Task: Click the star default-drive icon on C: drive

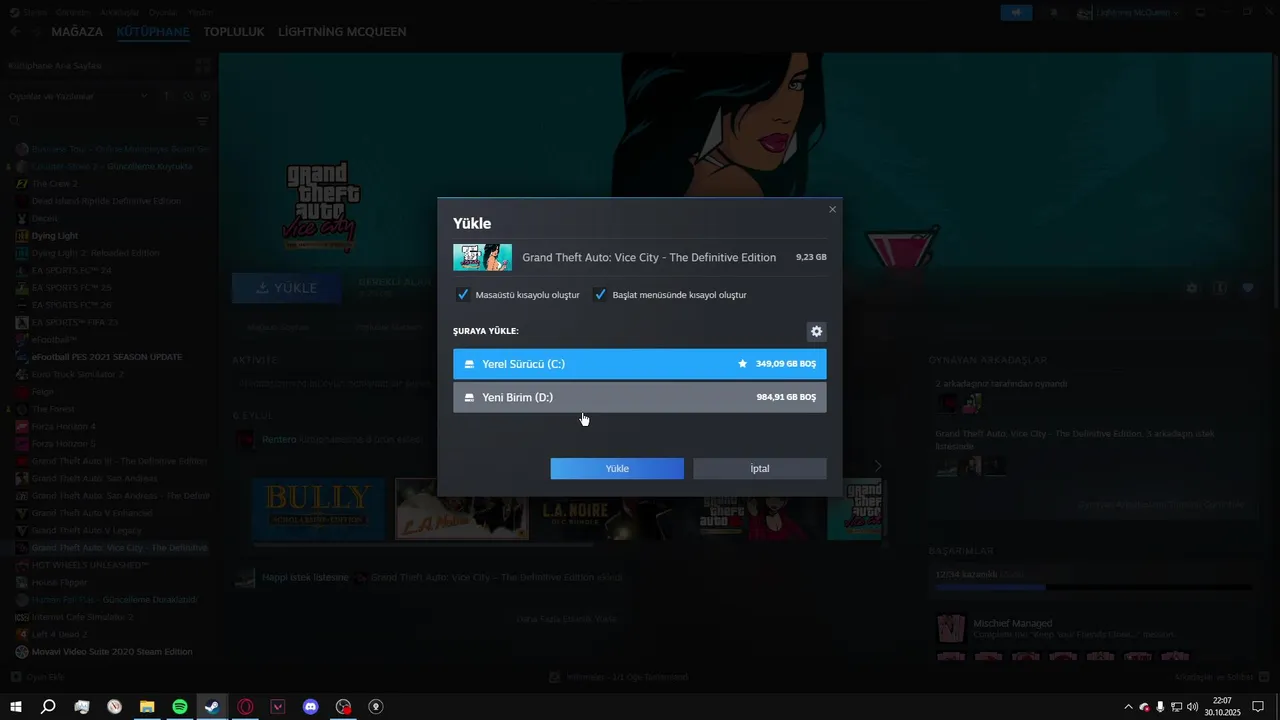Action: [742, 364]
